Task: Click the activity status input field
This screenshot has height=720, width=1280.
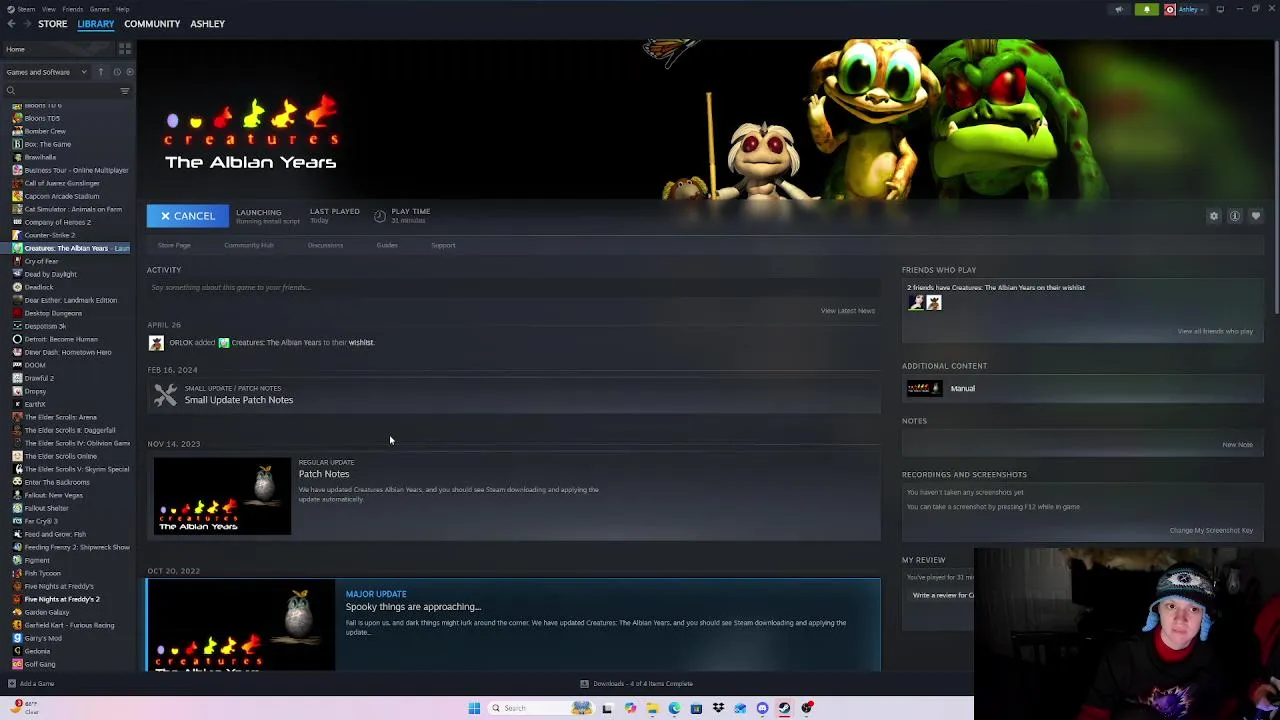Action: pyautogui.click(x=513, y=288)
